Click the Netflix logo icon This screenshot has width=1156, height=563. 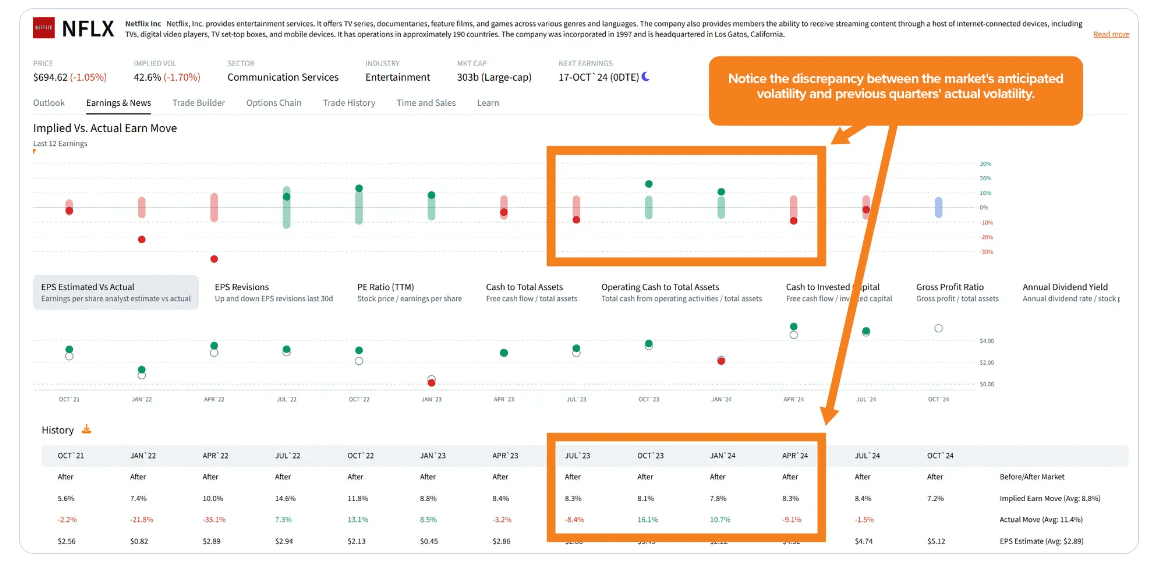(x=44, y=28)
